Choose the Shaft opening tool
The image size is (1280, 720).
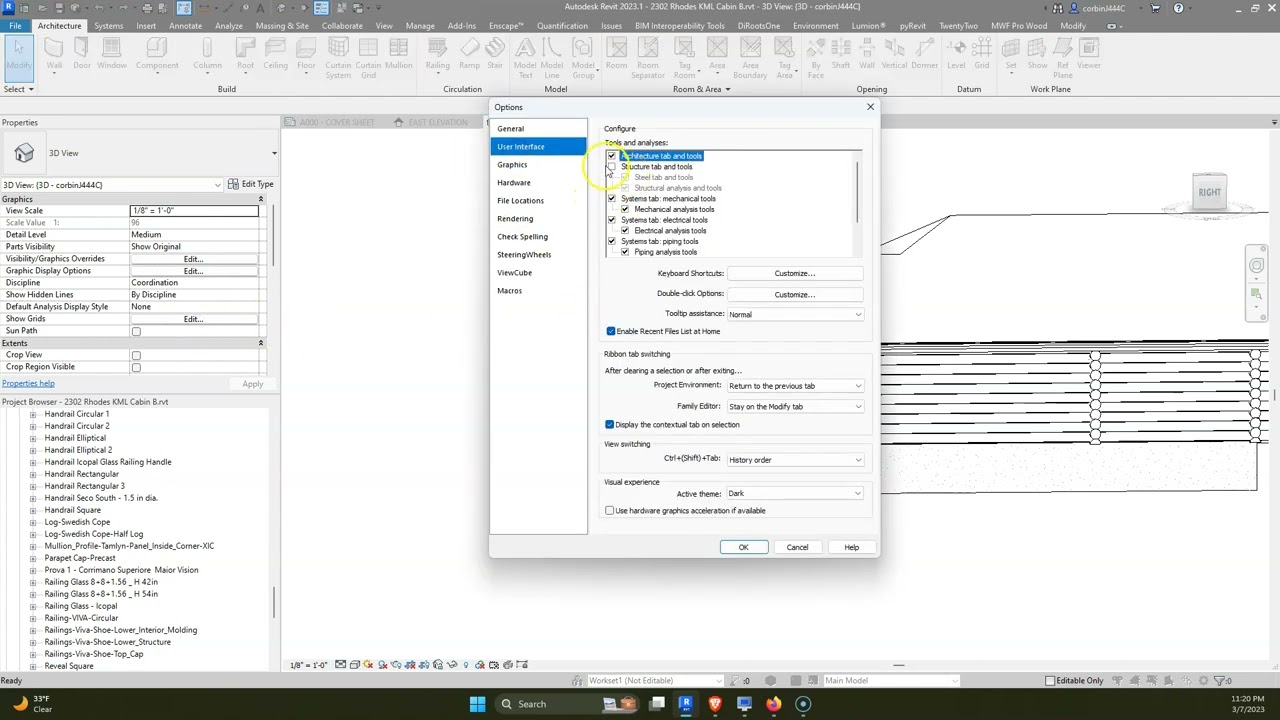(x=841, y=53)
